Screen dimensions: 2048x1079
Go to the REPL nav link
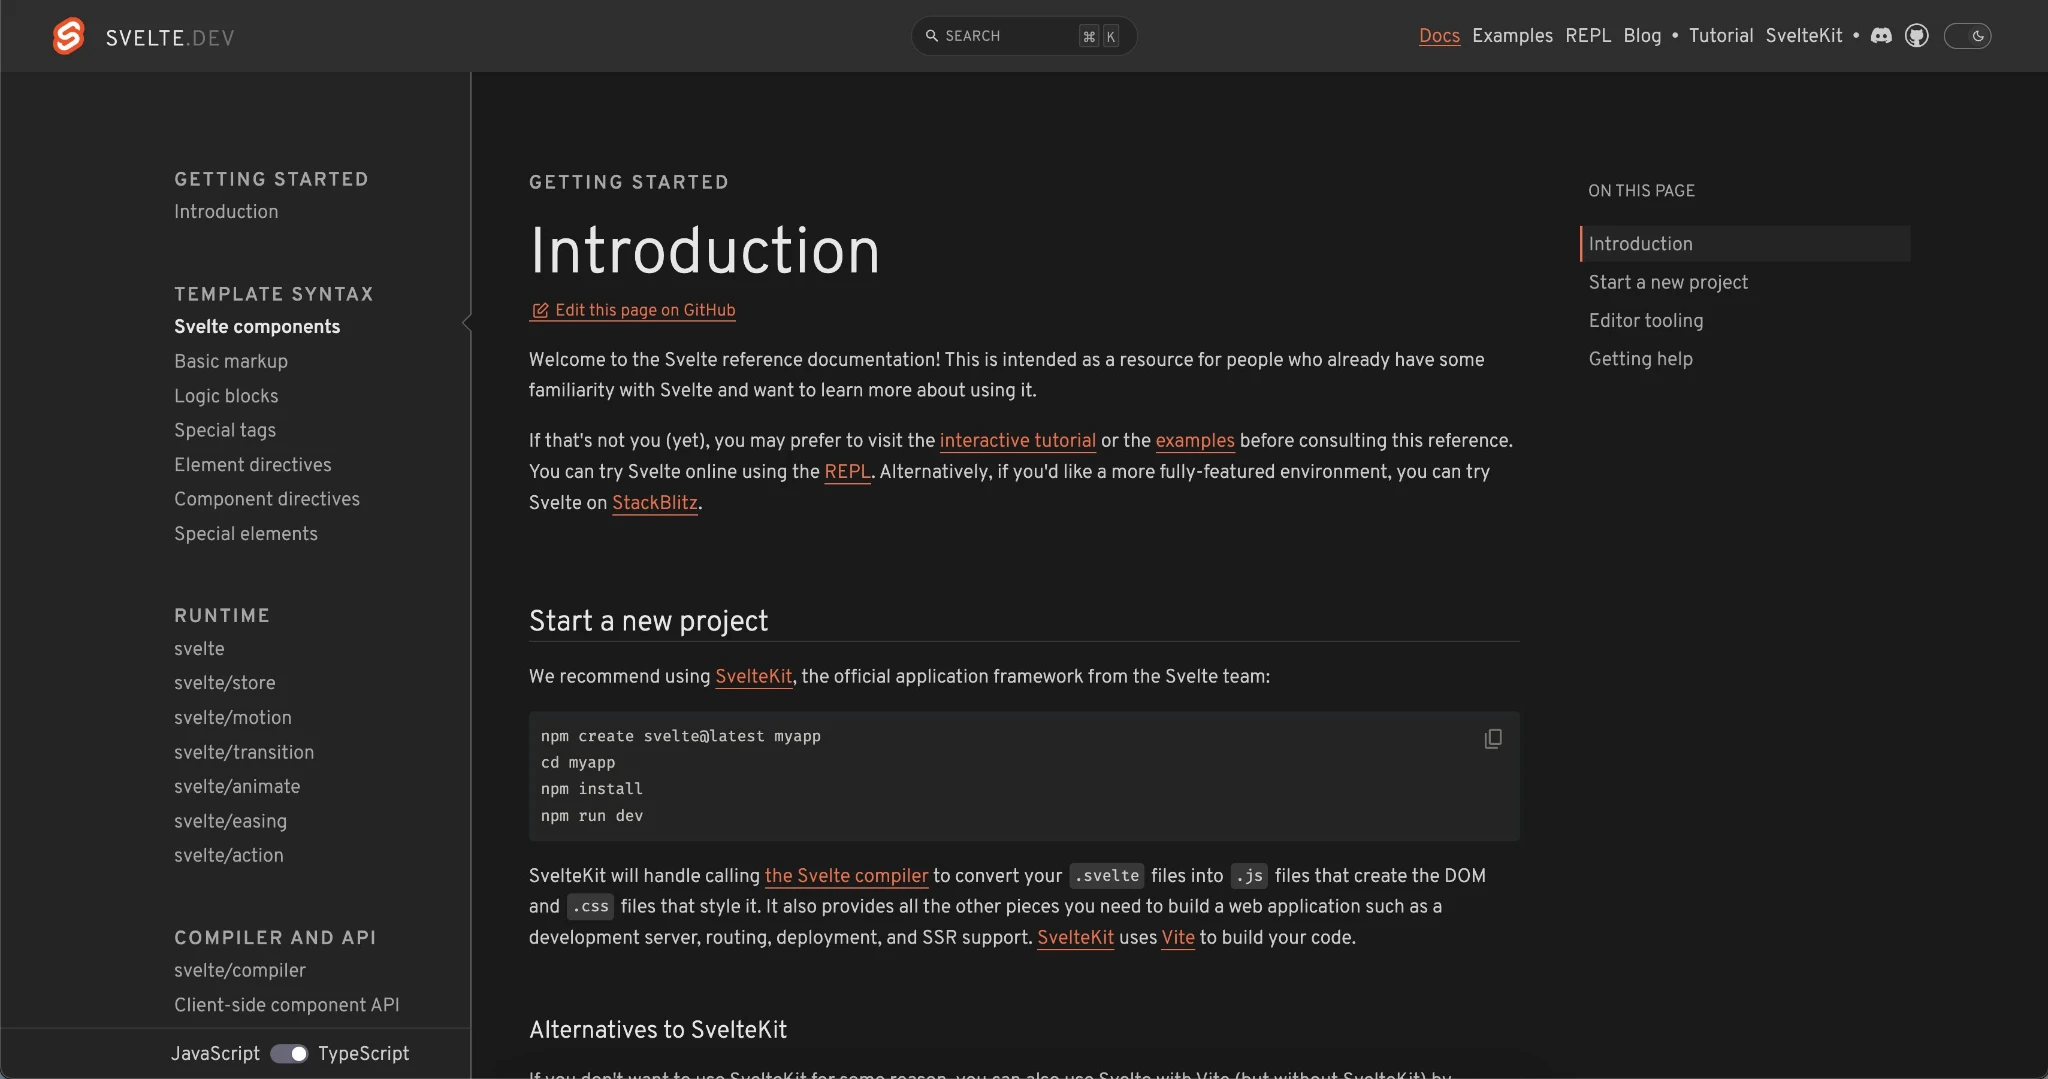pyautogui.click(x=1587, y=36)
